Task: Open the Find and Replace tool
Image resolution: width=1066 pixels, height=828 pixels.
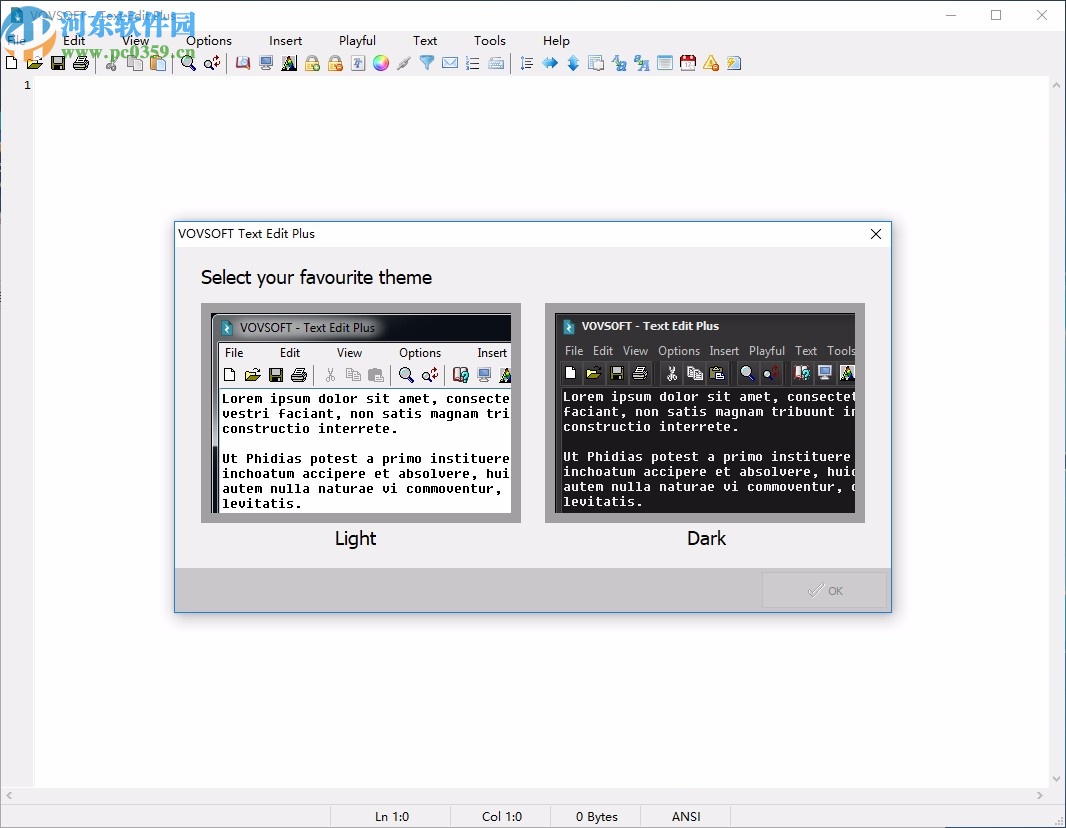Action: [x=211, y=62]
